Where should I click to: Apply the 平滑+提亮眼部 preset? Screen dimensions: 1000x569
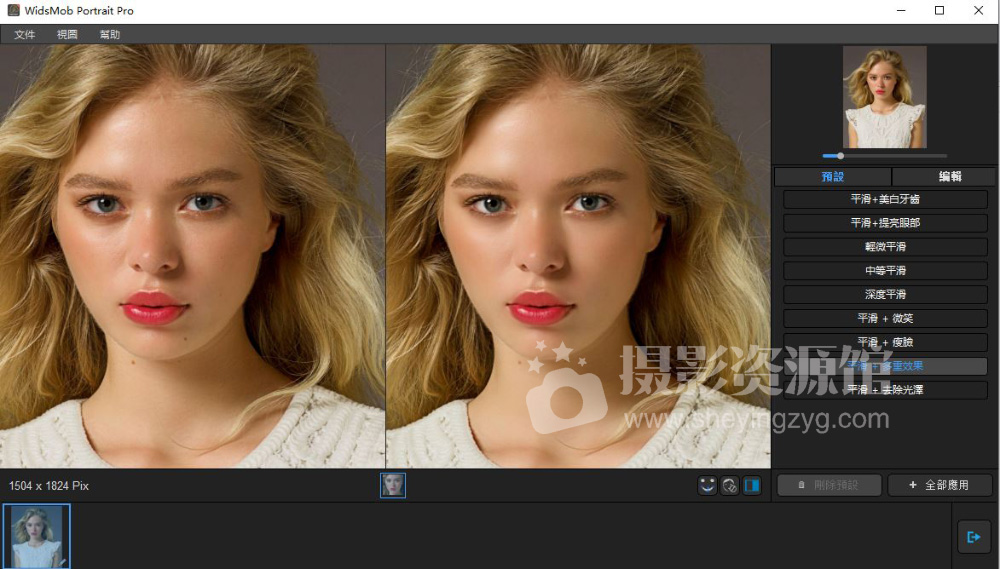click(x=884, y=223)
